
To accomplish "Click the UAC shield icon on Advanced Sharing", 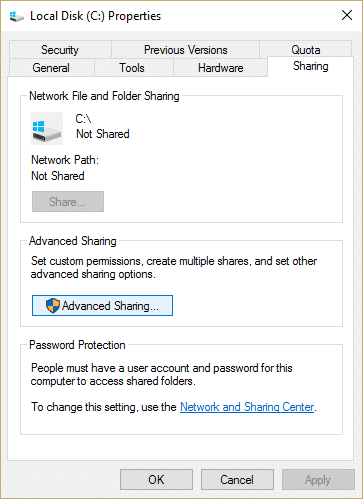I will click(x=53, y=305).
